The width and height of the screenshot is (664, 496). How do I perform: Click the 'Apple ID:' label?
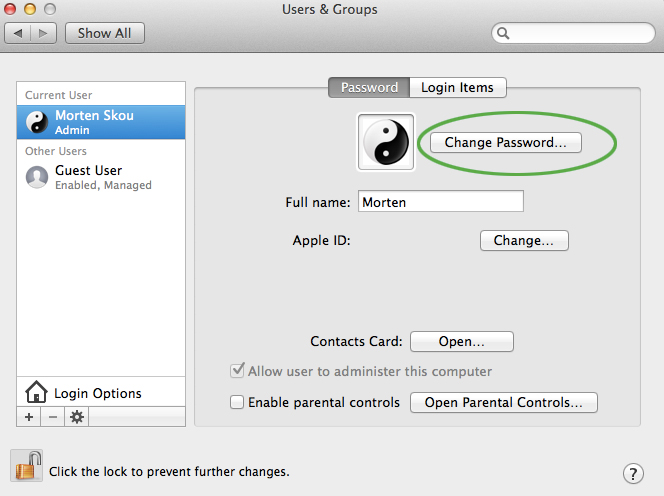[321, 241]
